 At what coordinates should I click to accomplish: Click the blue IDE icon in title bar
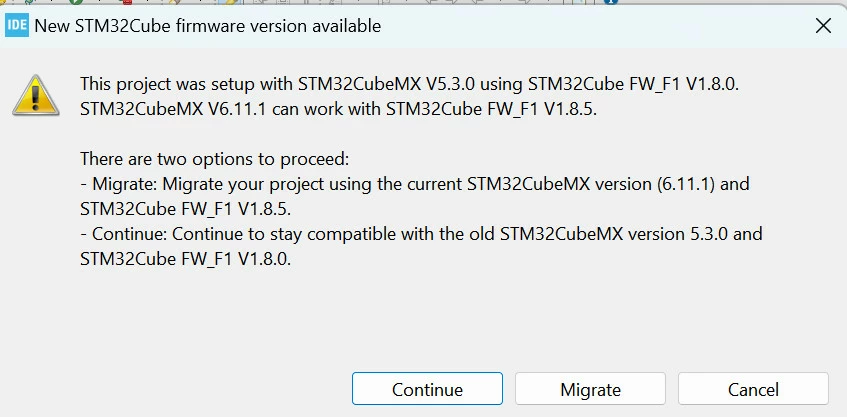[x=17, y=25]
